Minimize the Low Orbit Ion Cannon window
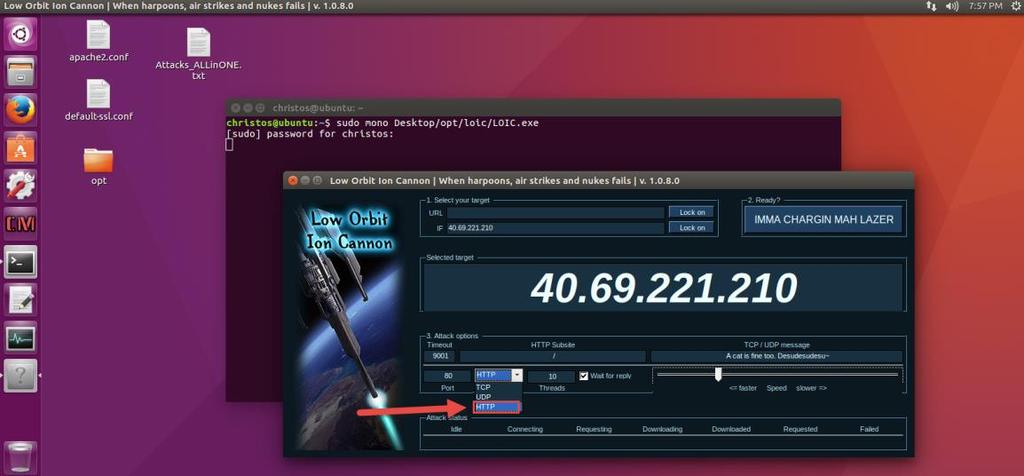Screen dimensions: 1024x476 point(305,180)
